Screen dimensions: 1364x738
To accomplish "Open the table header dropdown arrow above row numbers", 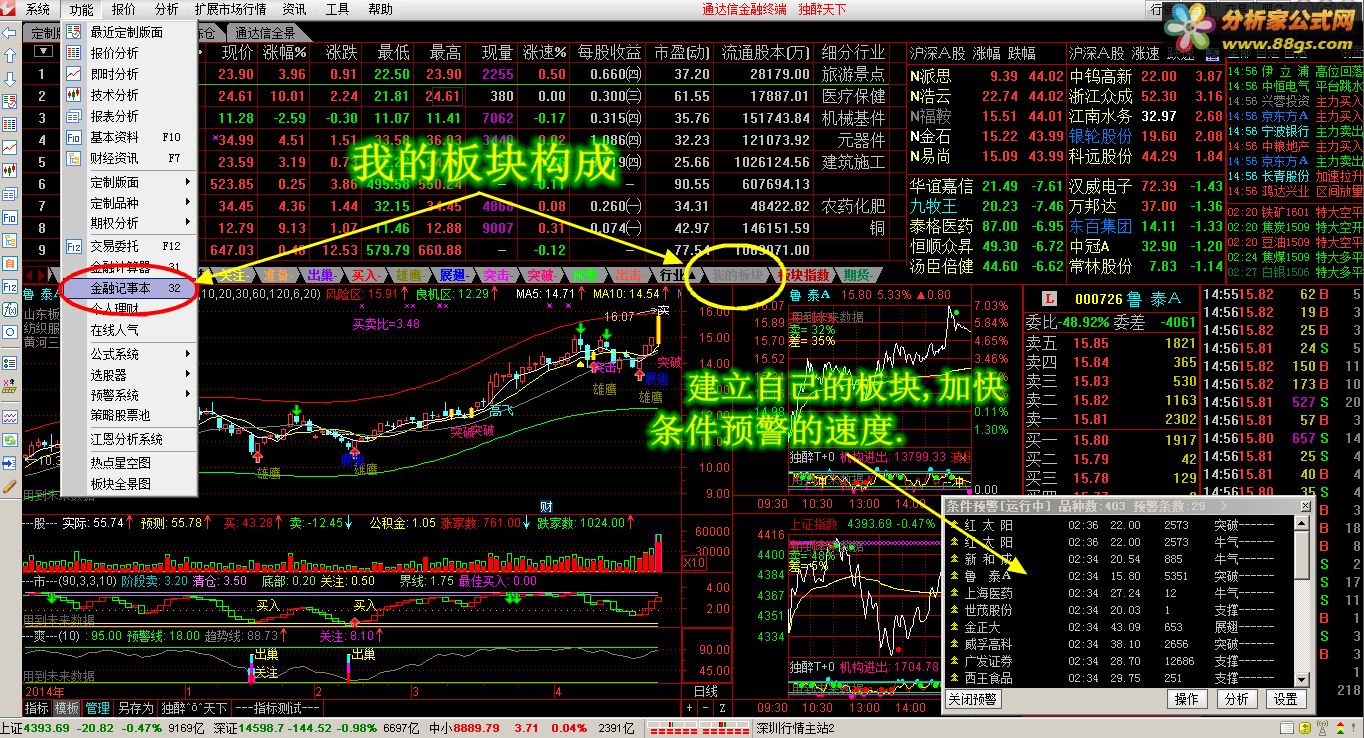I will pyautogui.click(x=42, y=52).
